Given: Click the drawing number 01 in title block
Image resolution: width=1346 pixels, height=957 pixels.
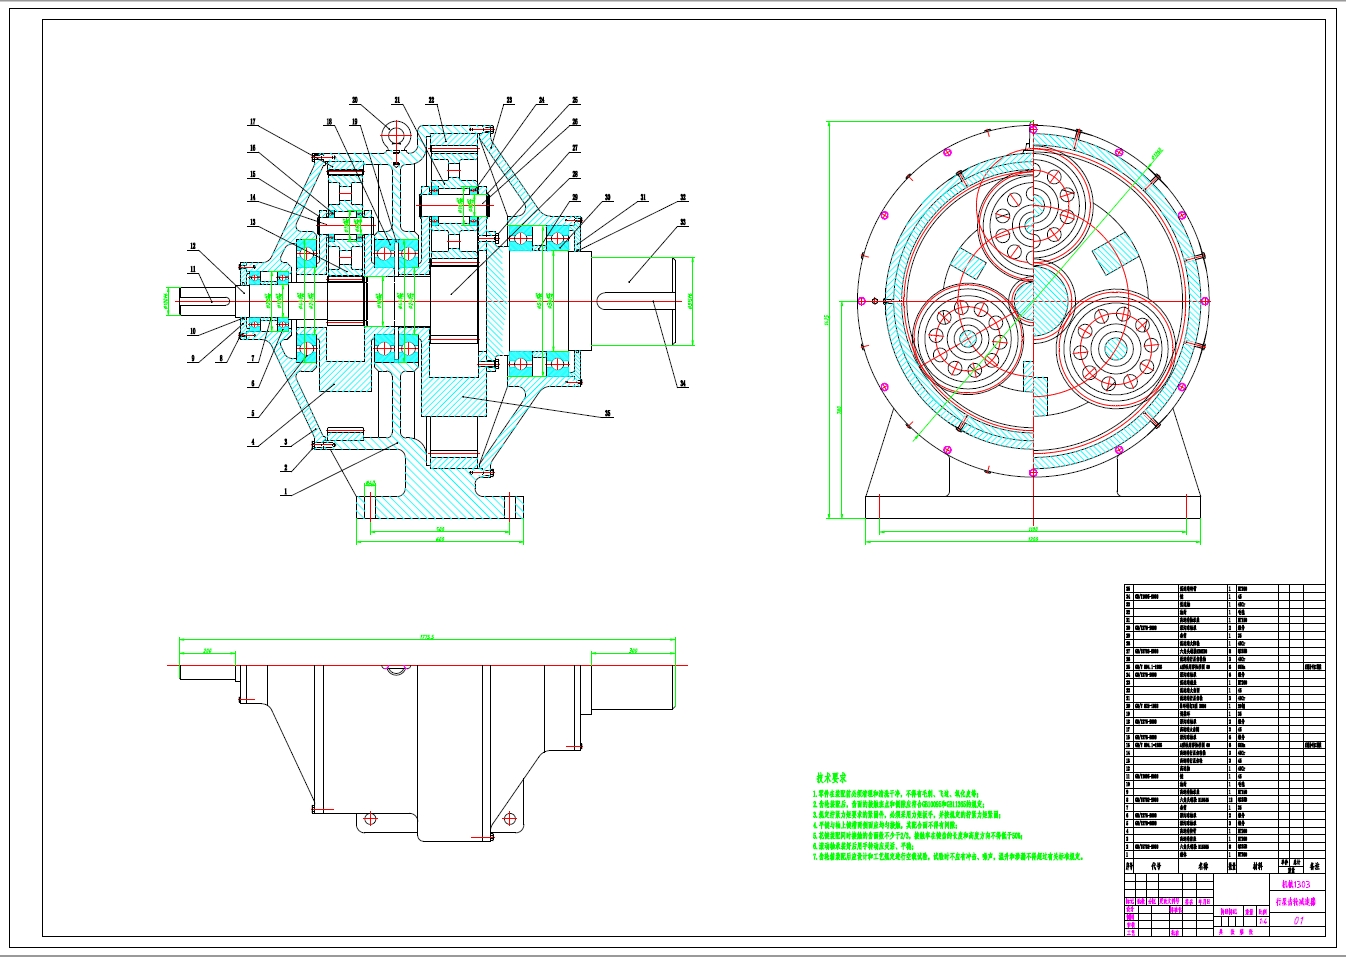Looking at the screenshot, I should (1300, 920).
